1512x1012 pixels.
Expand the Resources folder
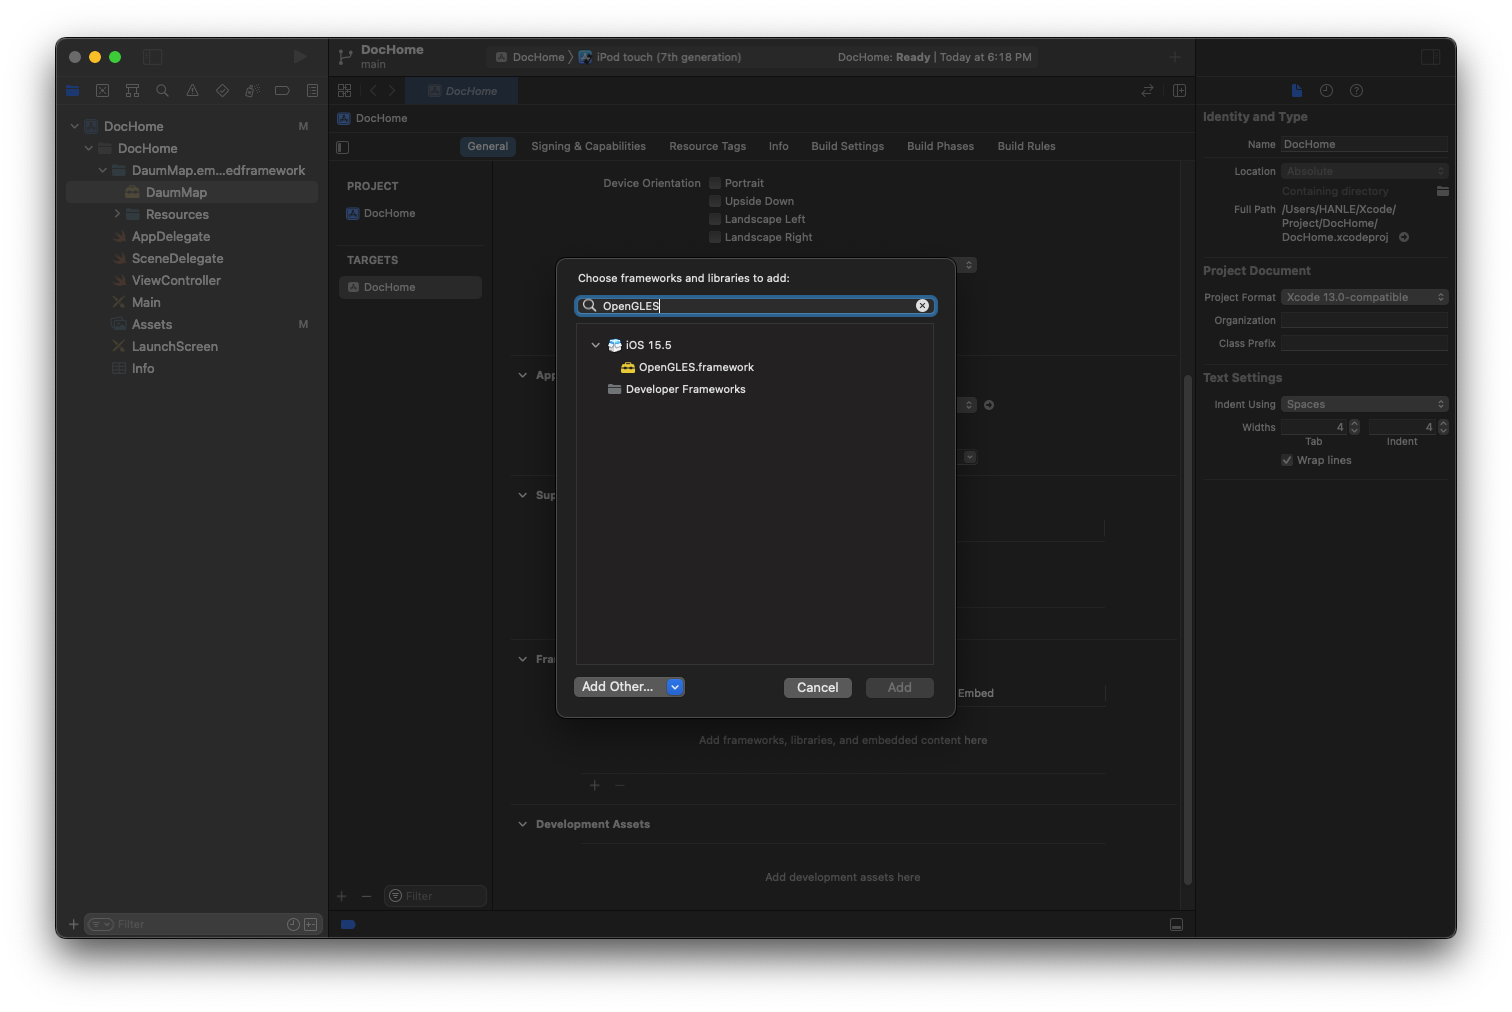point(117,214)
